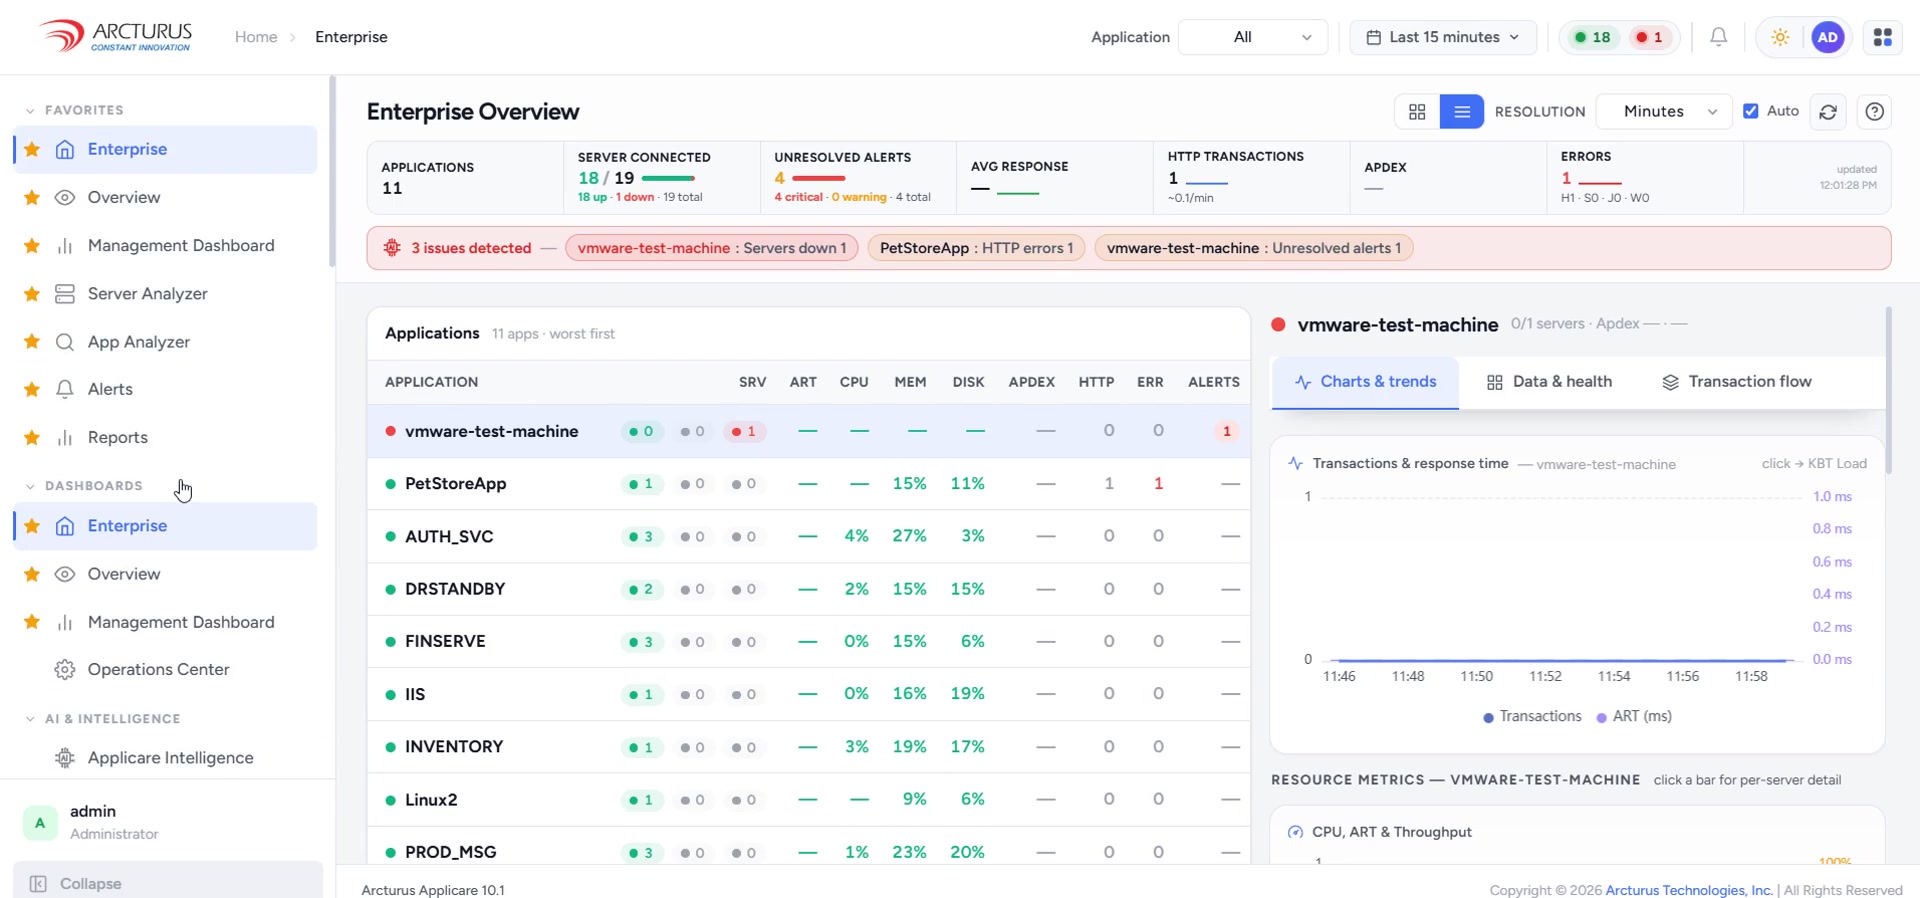The image size is (1920, 898).
Task: Open the help question mark icon
Action: (x=1875, y=112)
